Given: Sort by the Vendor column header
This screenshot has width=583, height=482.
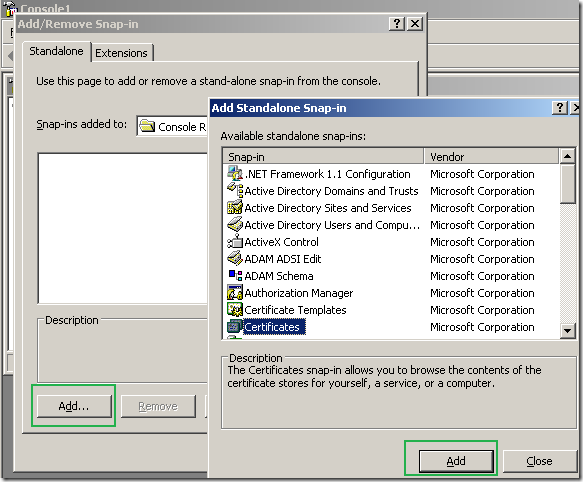Looking at the screenshot, I should [x=491, y=157].
